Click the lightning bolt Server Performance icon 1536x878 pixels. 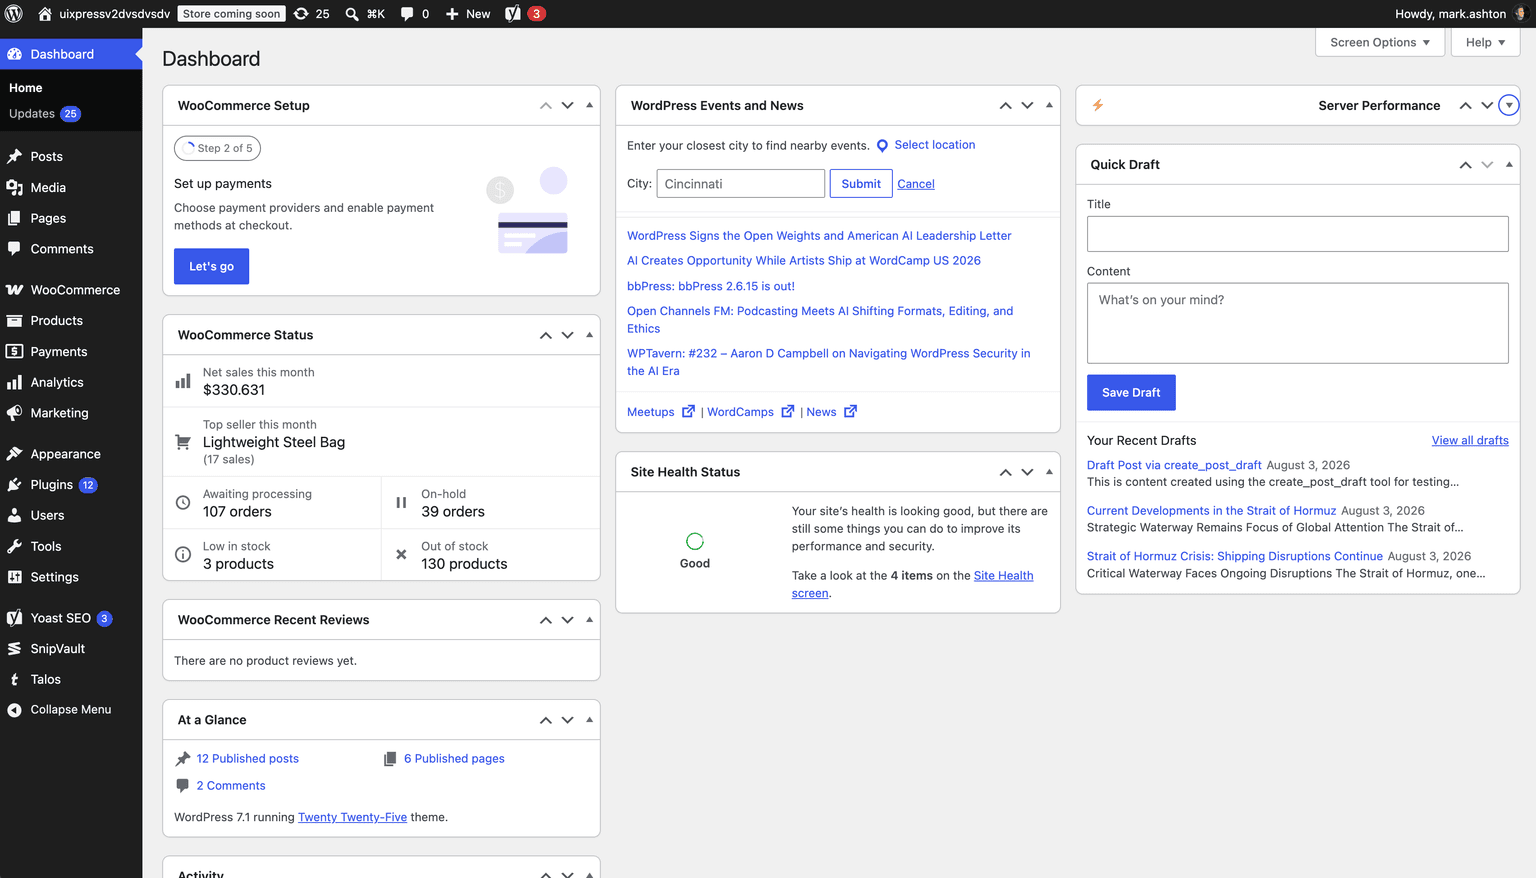[1098, 105]
